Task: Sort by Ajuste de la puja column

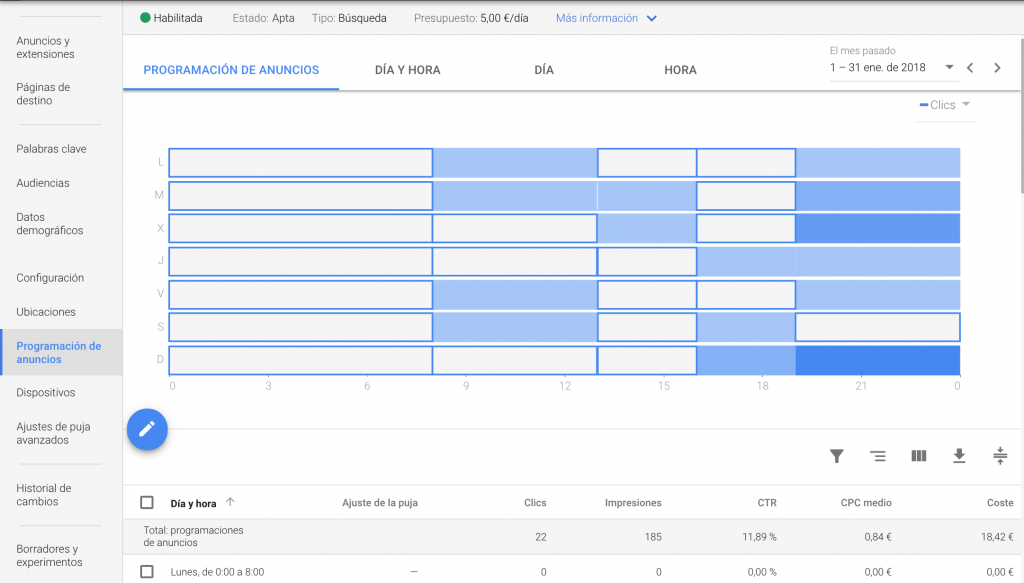Action: tap(379, 503)
